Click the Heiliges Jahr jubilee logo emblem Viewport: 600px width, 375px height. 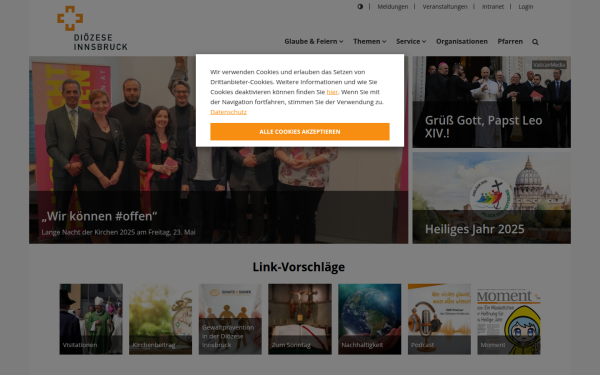click(x=491, y=198)
